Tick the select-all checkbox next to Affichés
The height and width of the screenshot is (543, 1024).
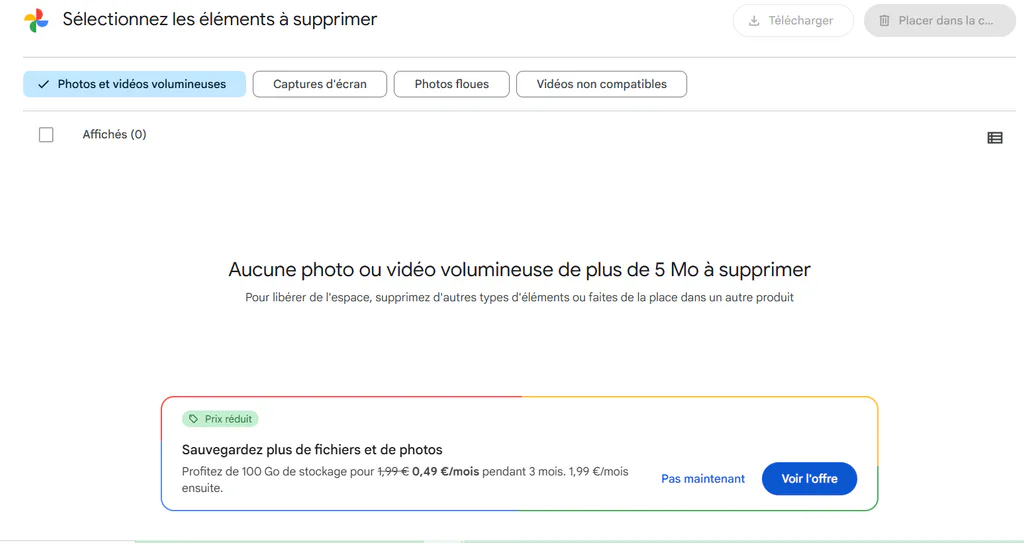[46, 135]
